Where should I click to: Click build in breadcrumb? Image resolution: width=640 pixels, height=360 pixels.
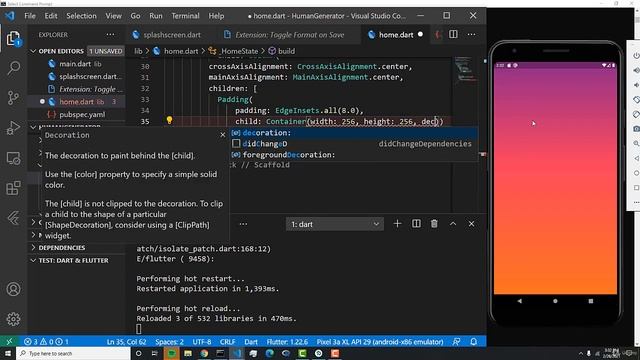pos(286,51)
